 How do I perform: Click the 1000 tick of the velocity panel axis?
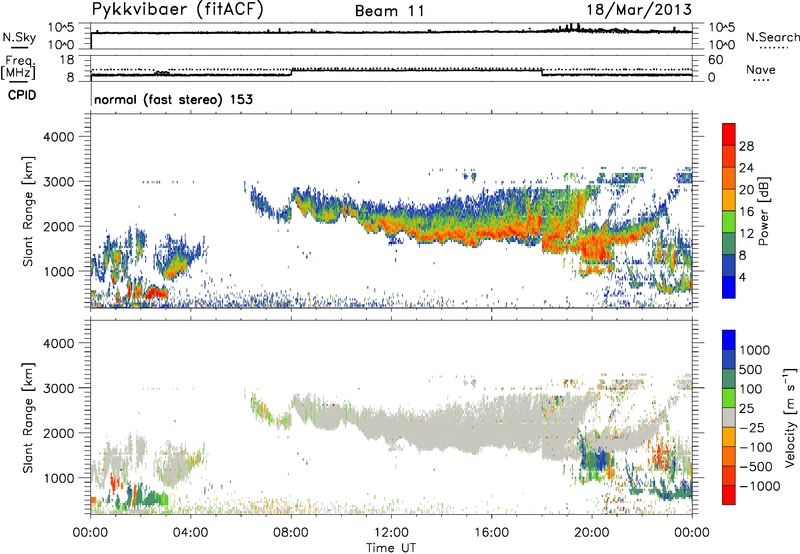pyautogui.click(x=58, y=478)
